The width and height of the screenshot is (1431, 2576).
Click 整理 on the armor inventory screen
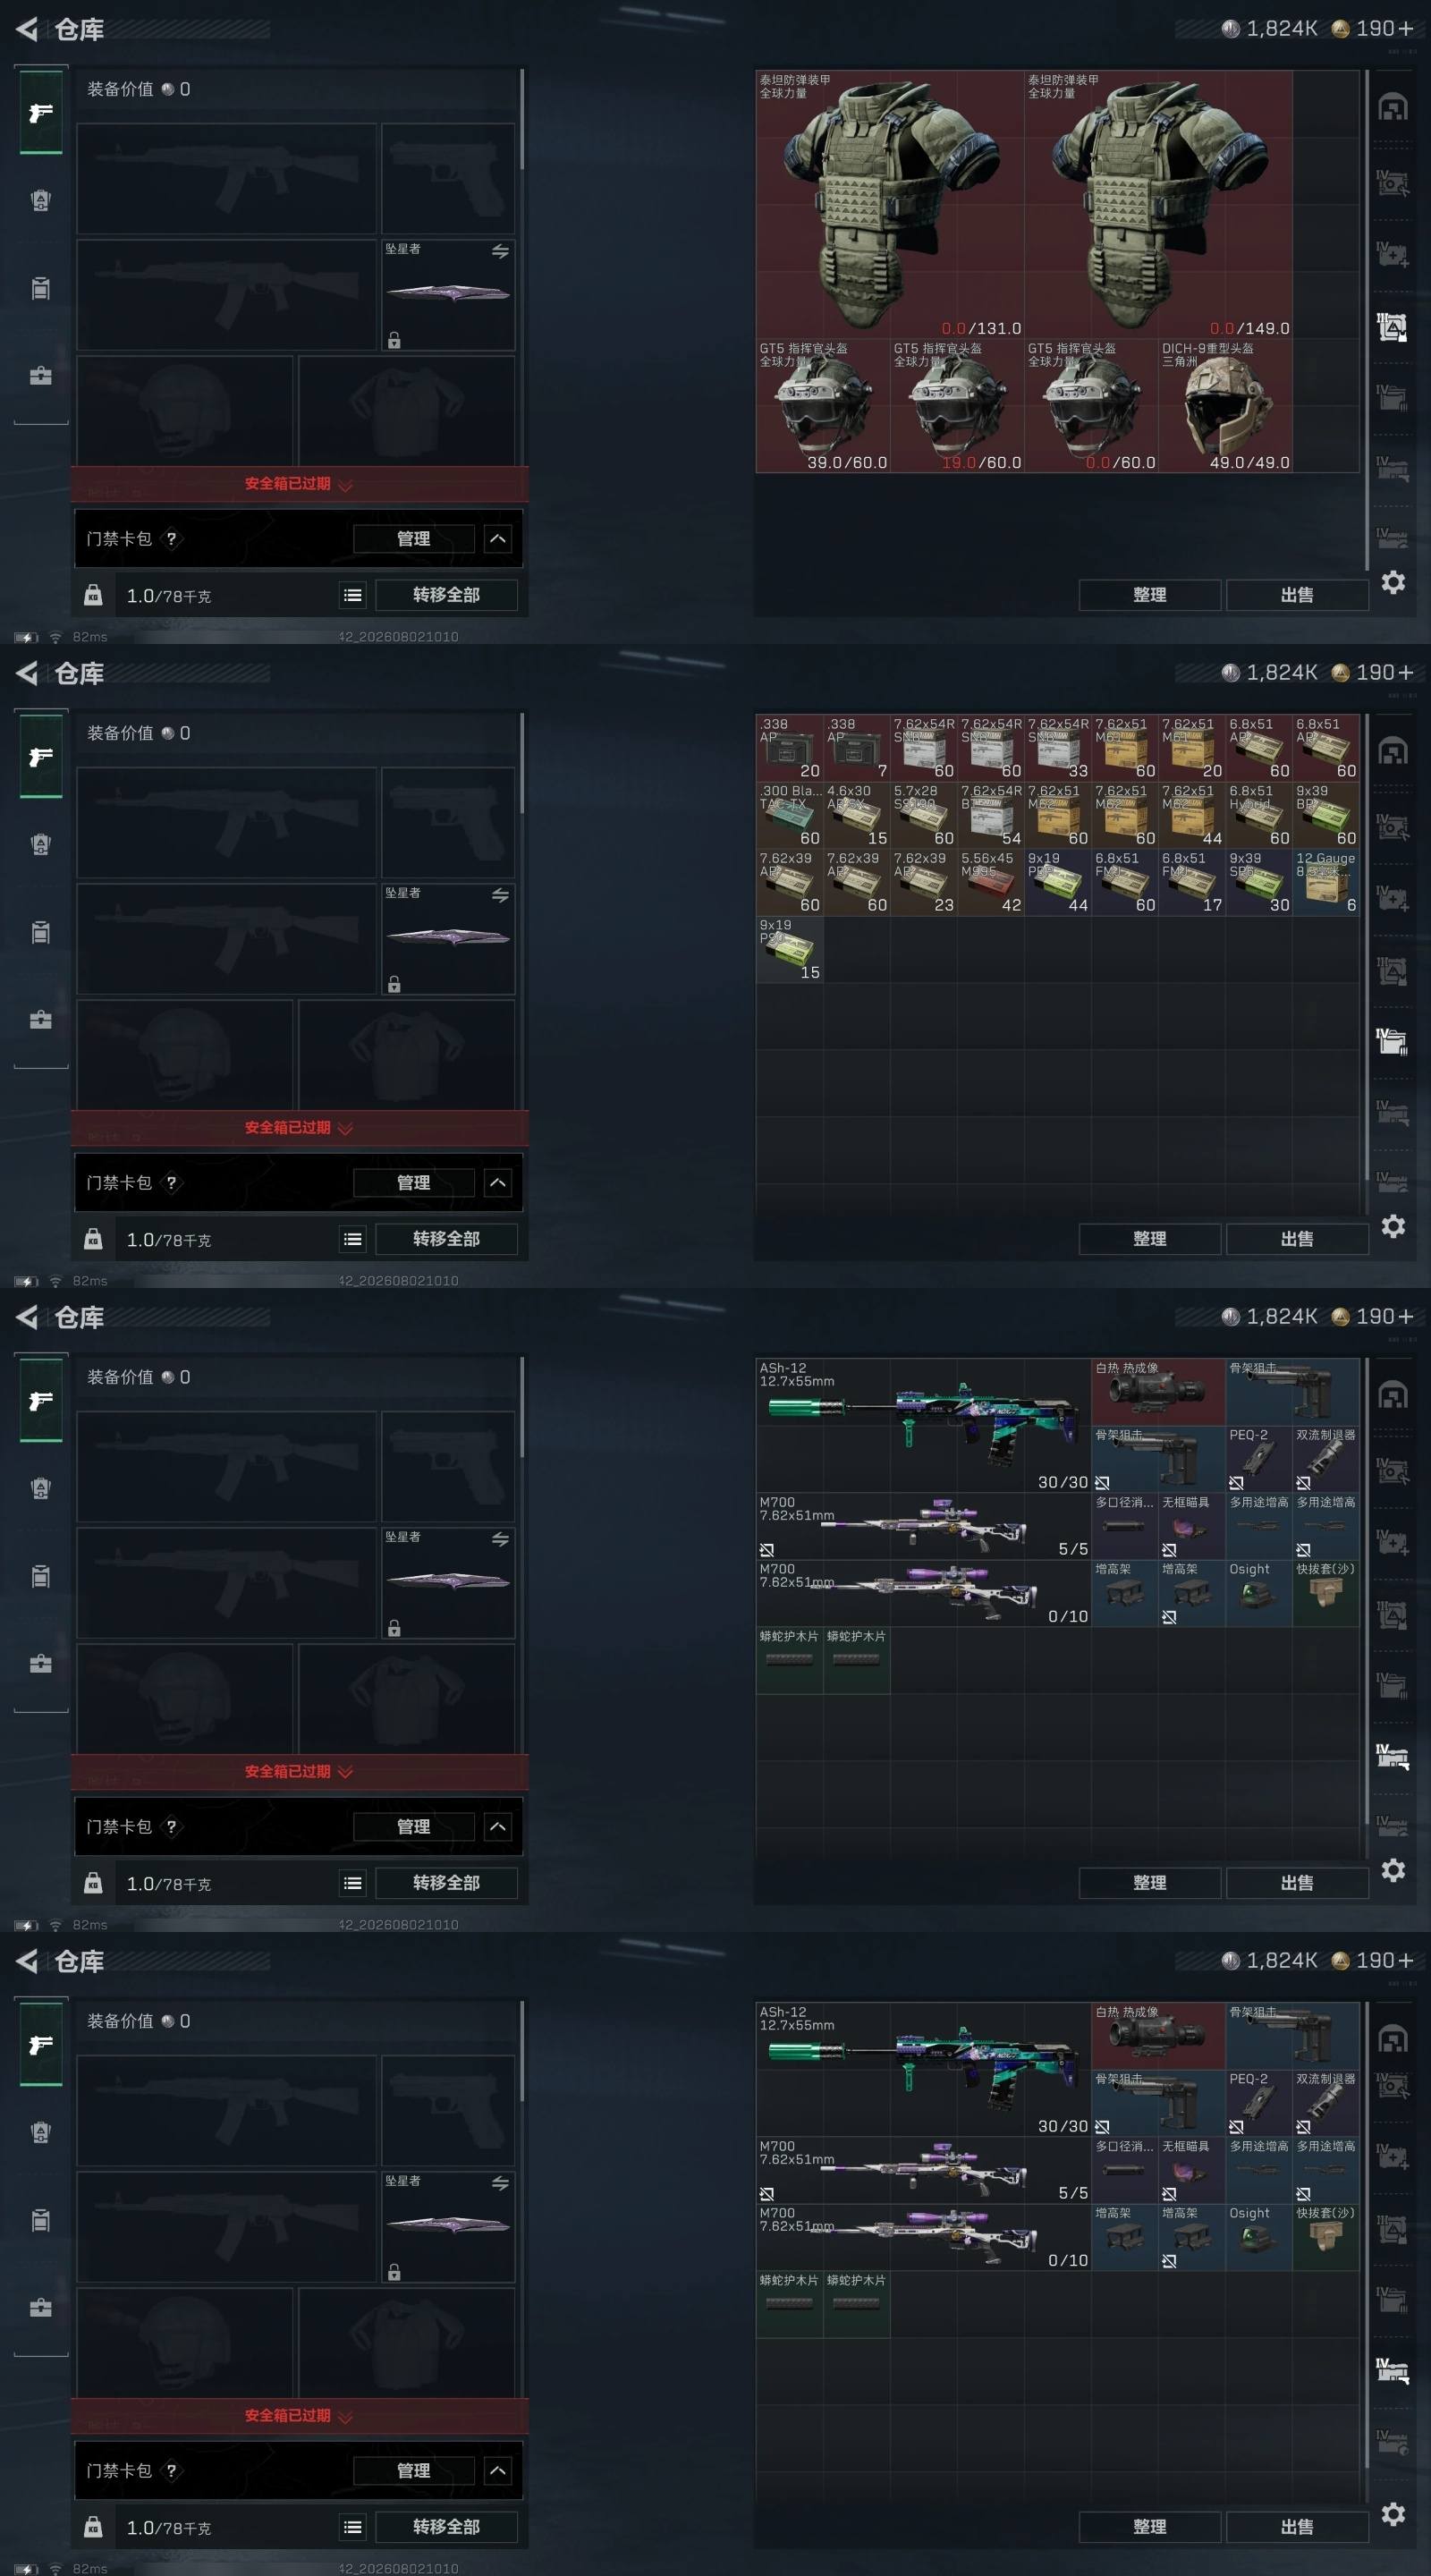(x=1149, y=595)
